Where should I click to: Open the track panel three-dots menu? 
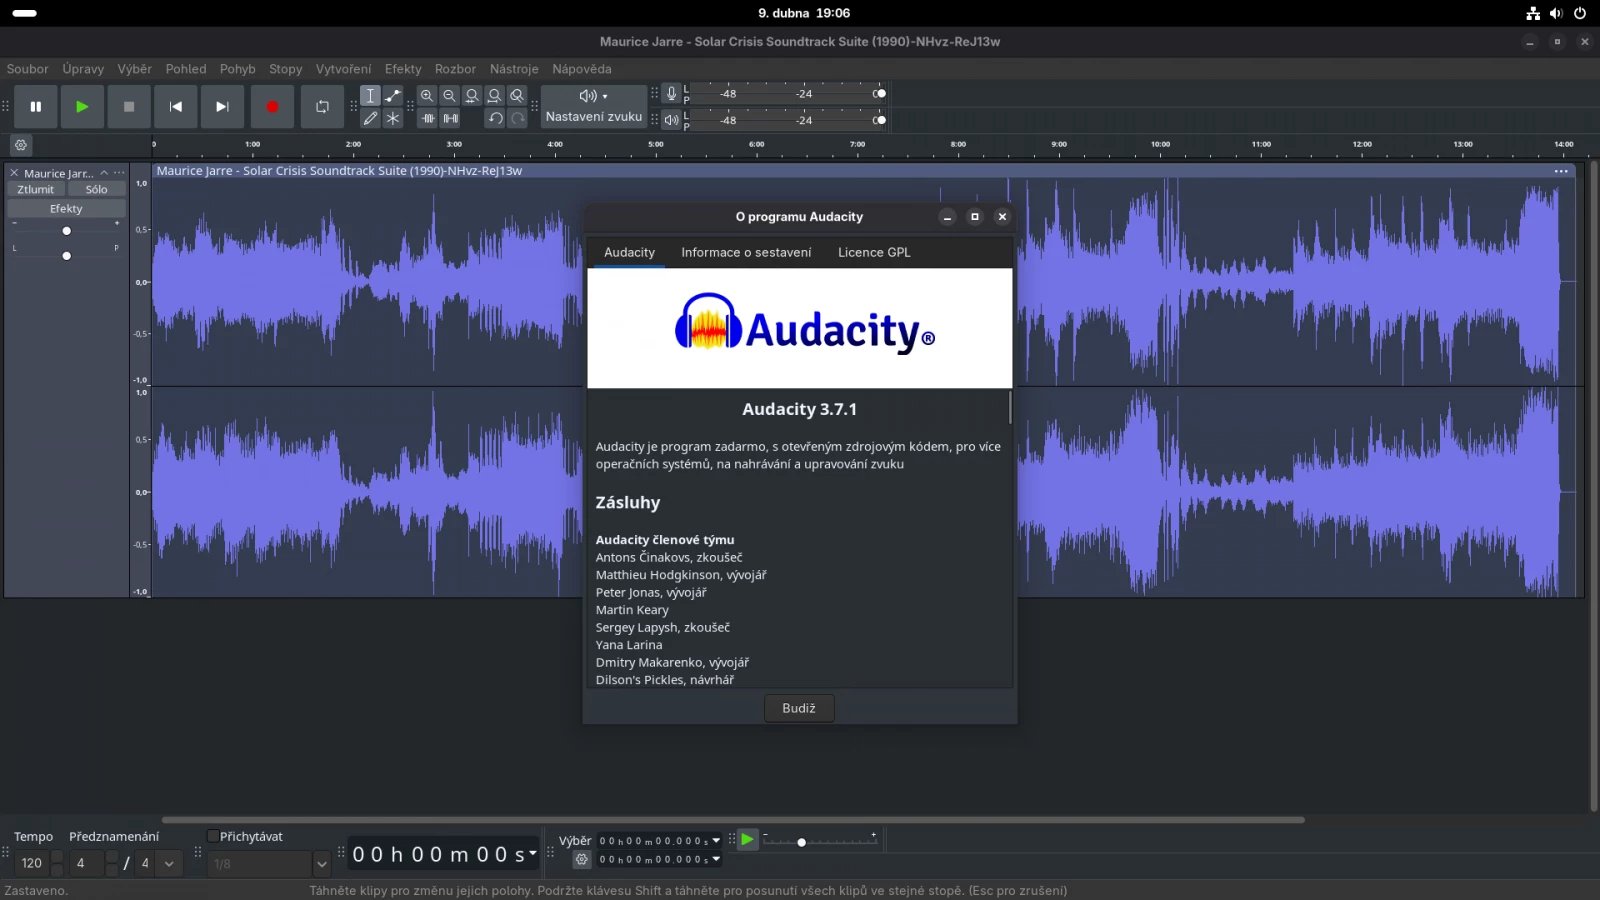click(119, 173)
